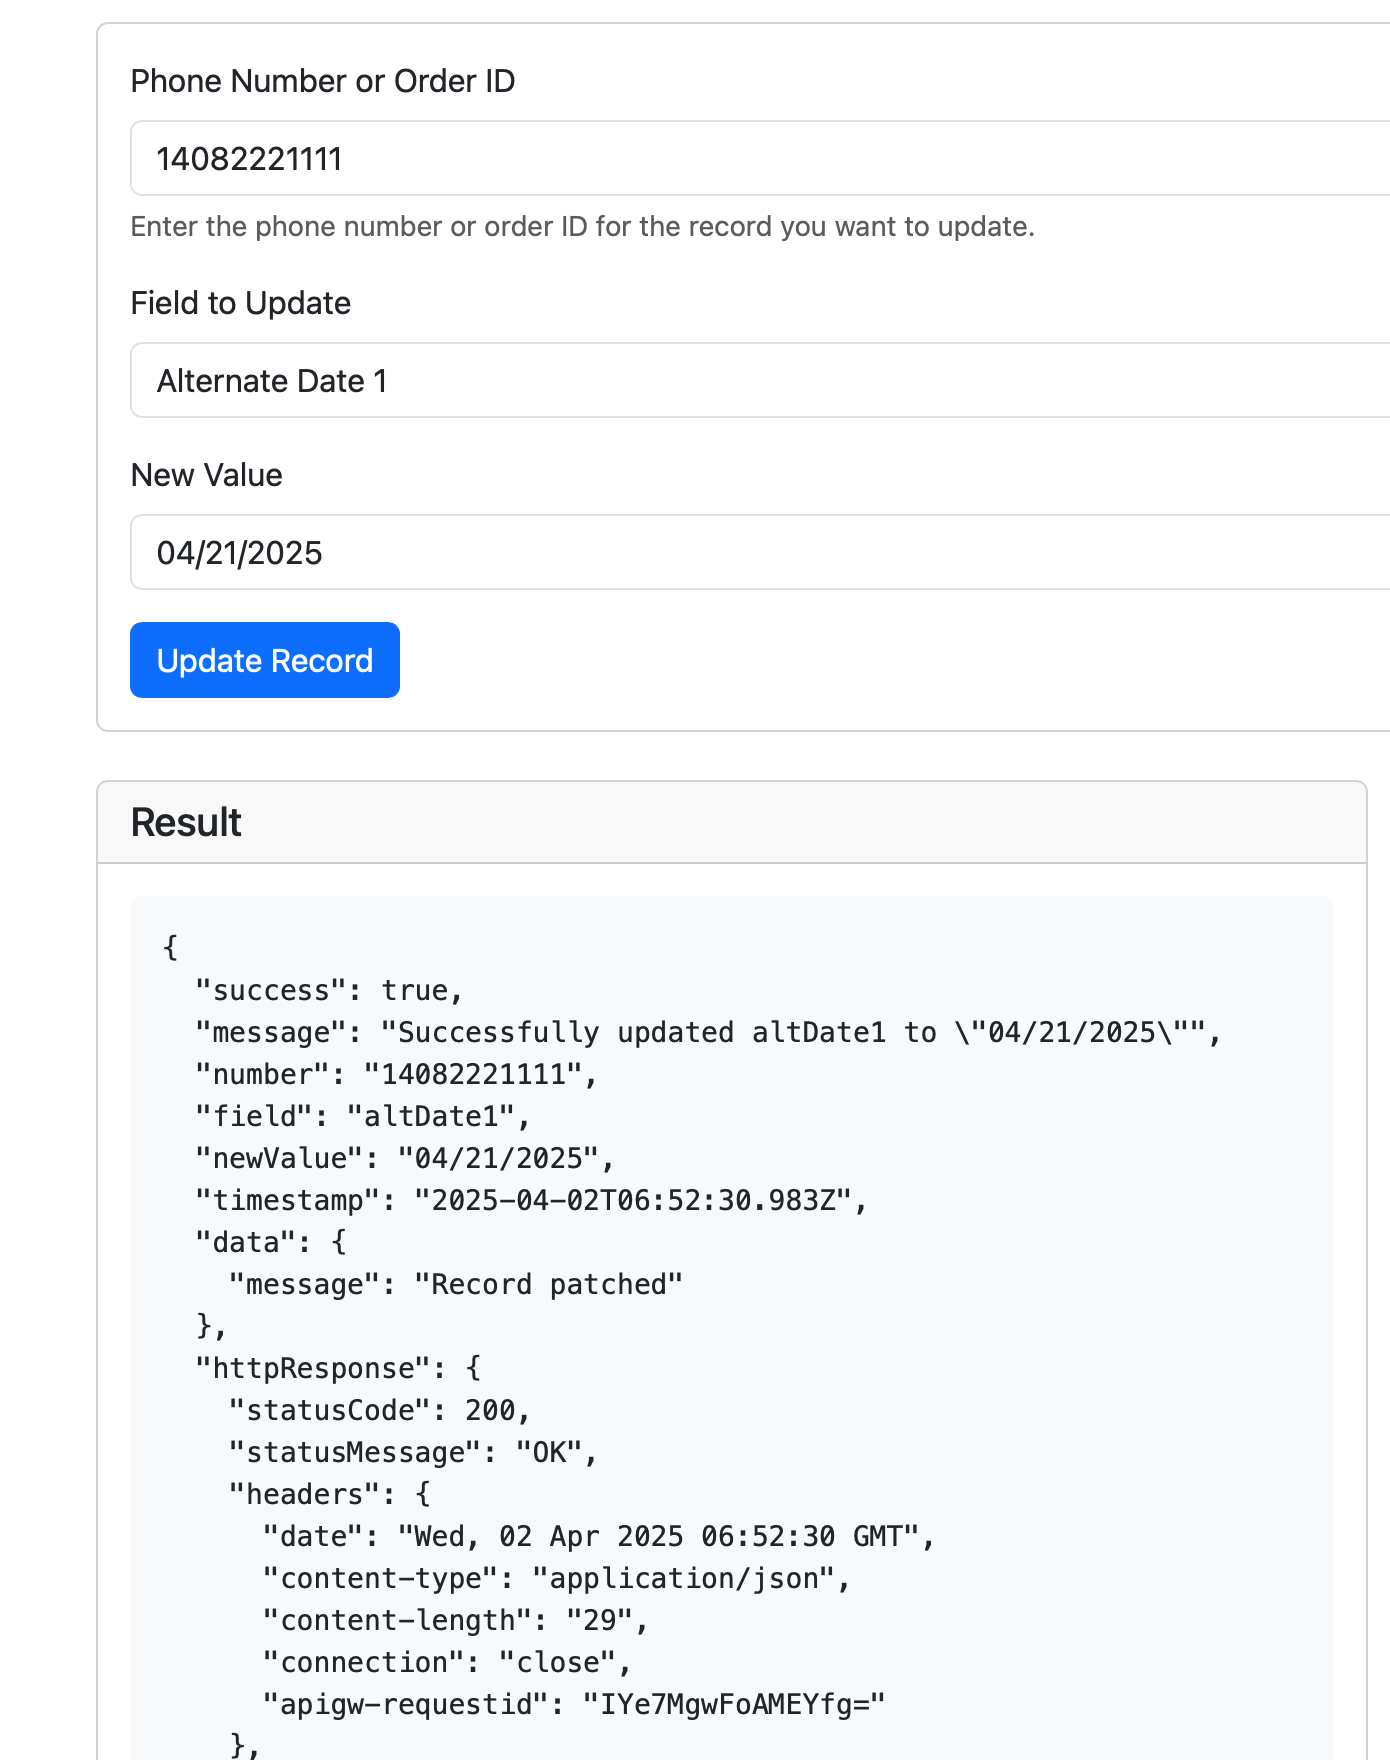
Task: Click the Result panel heading
Action: 187,822
